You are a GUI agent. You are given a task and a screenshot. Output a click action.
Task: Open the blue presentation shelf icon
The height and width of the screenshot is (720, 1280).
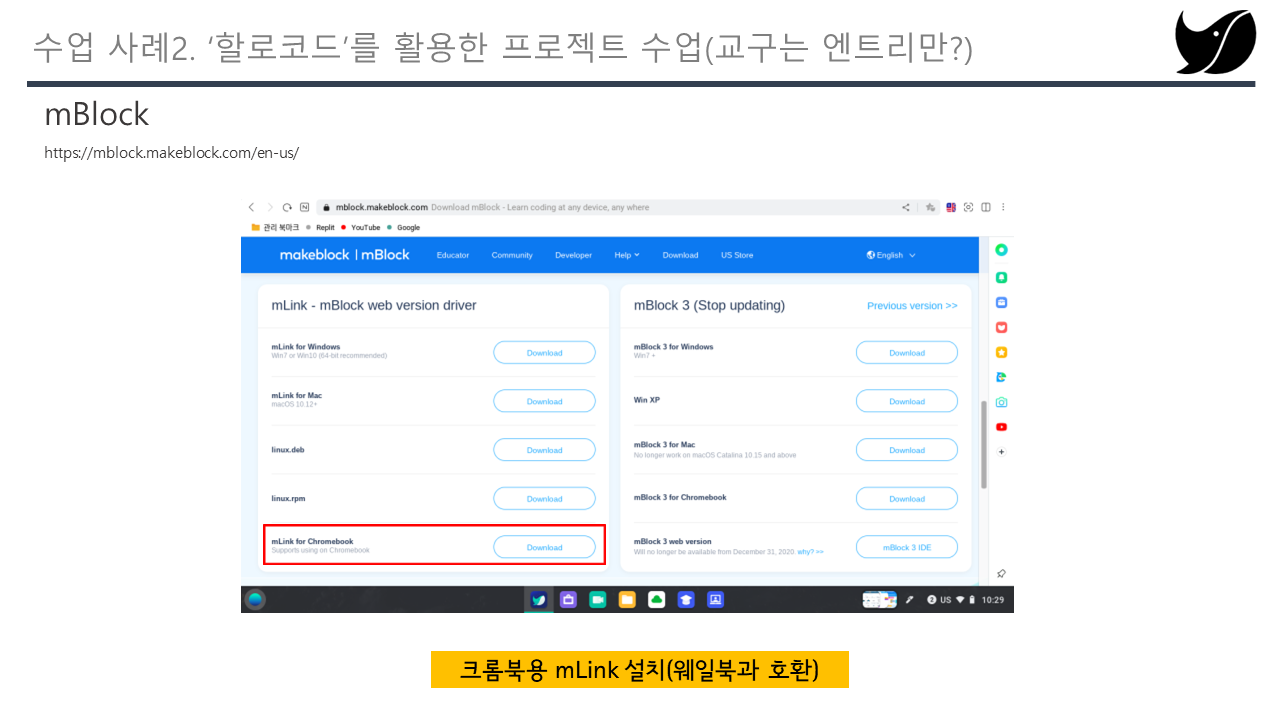[715, 600]
